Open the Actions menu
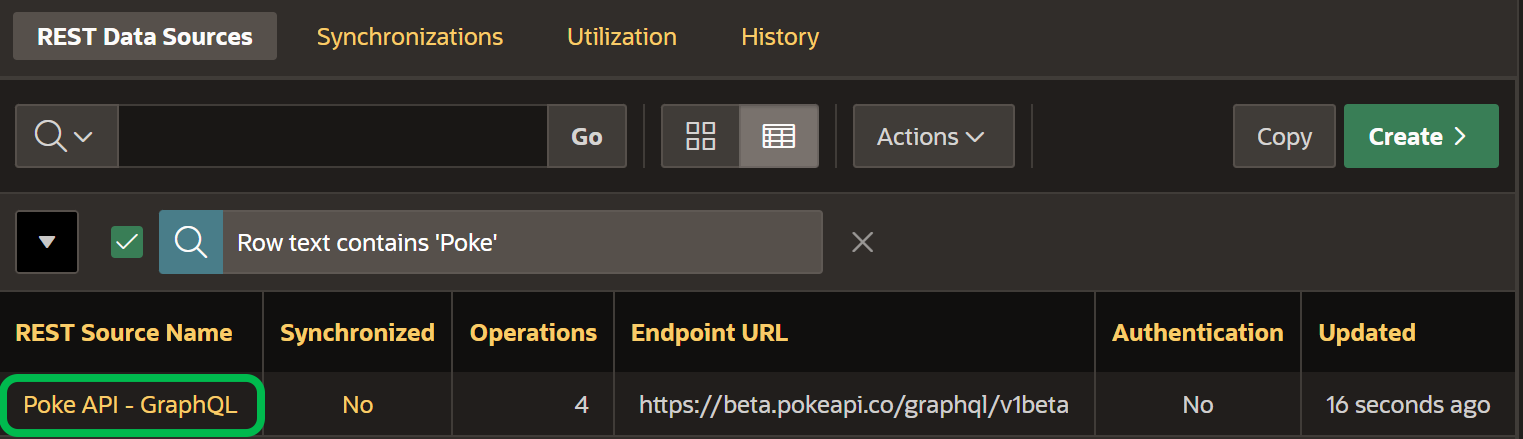1523x439 pixels. [933, 136]
